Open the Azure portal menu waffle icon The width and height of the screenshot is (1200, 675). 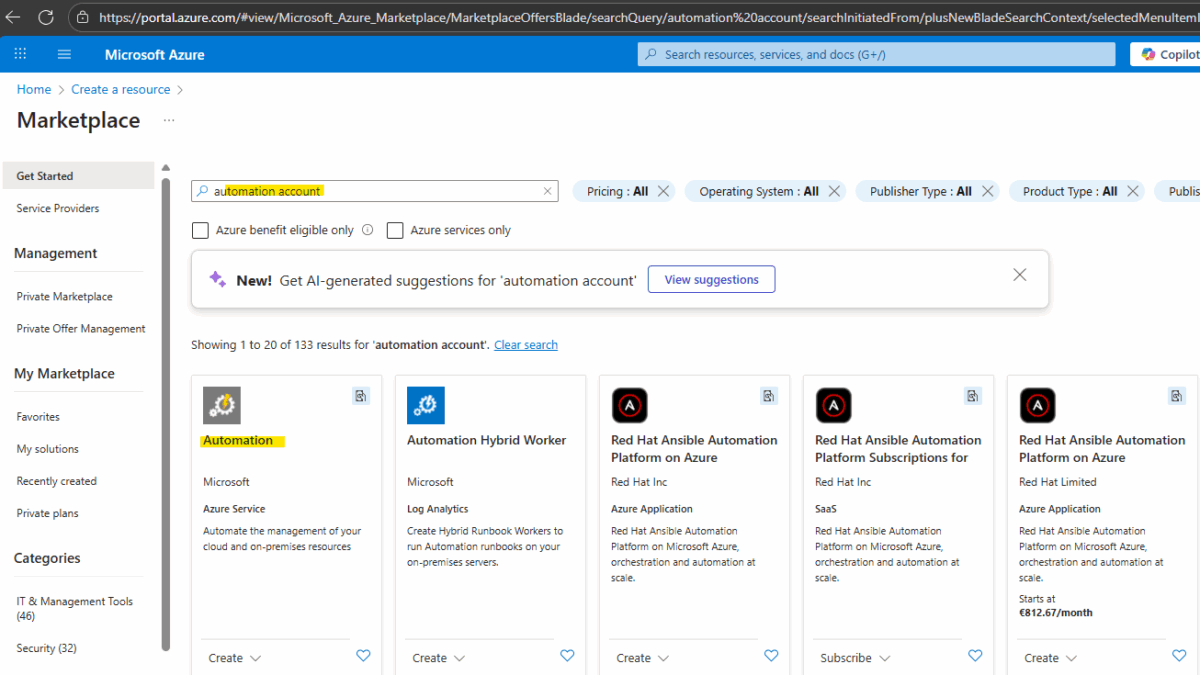pyautogui.click(x=19, y=54)
